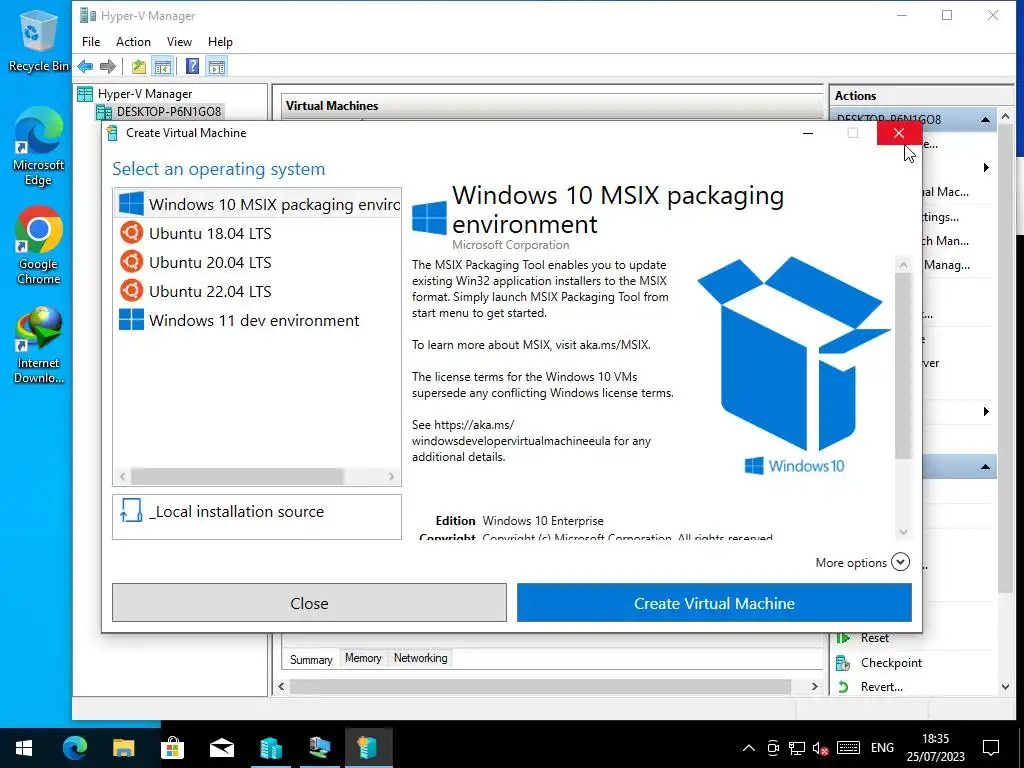Click the Back arrow in Hyper-V Manager toolbar
The image size is (1024, 768).
coord(85,66)
